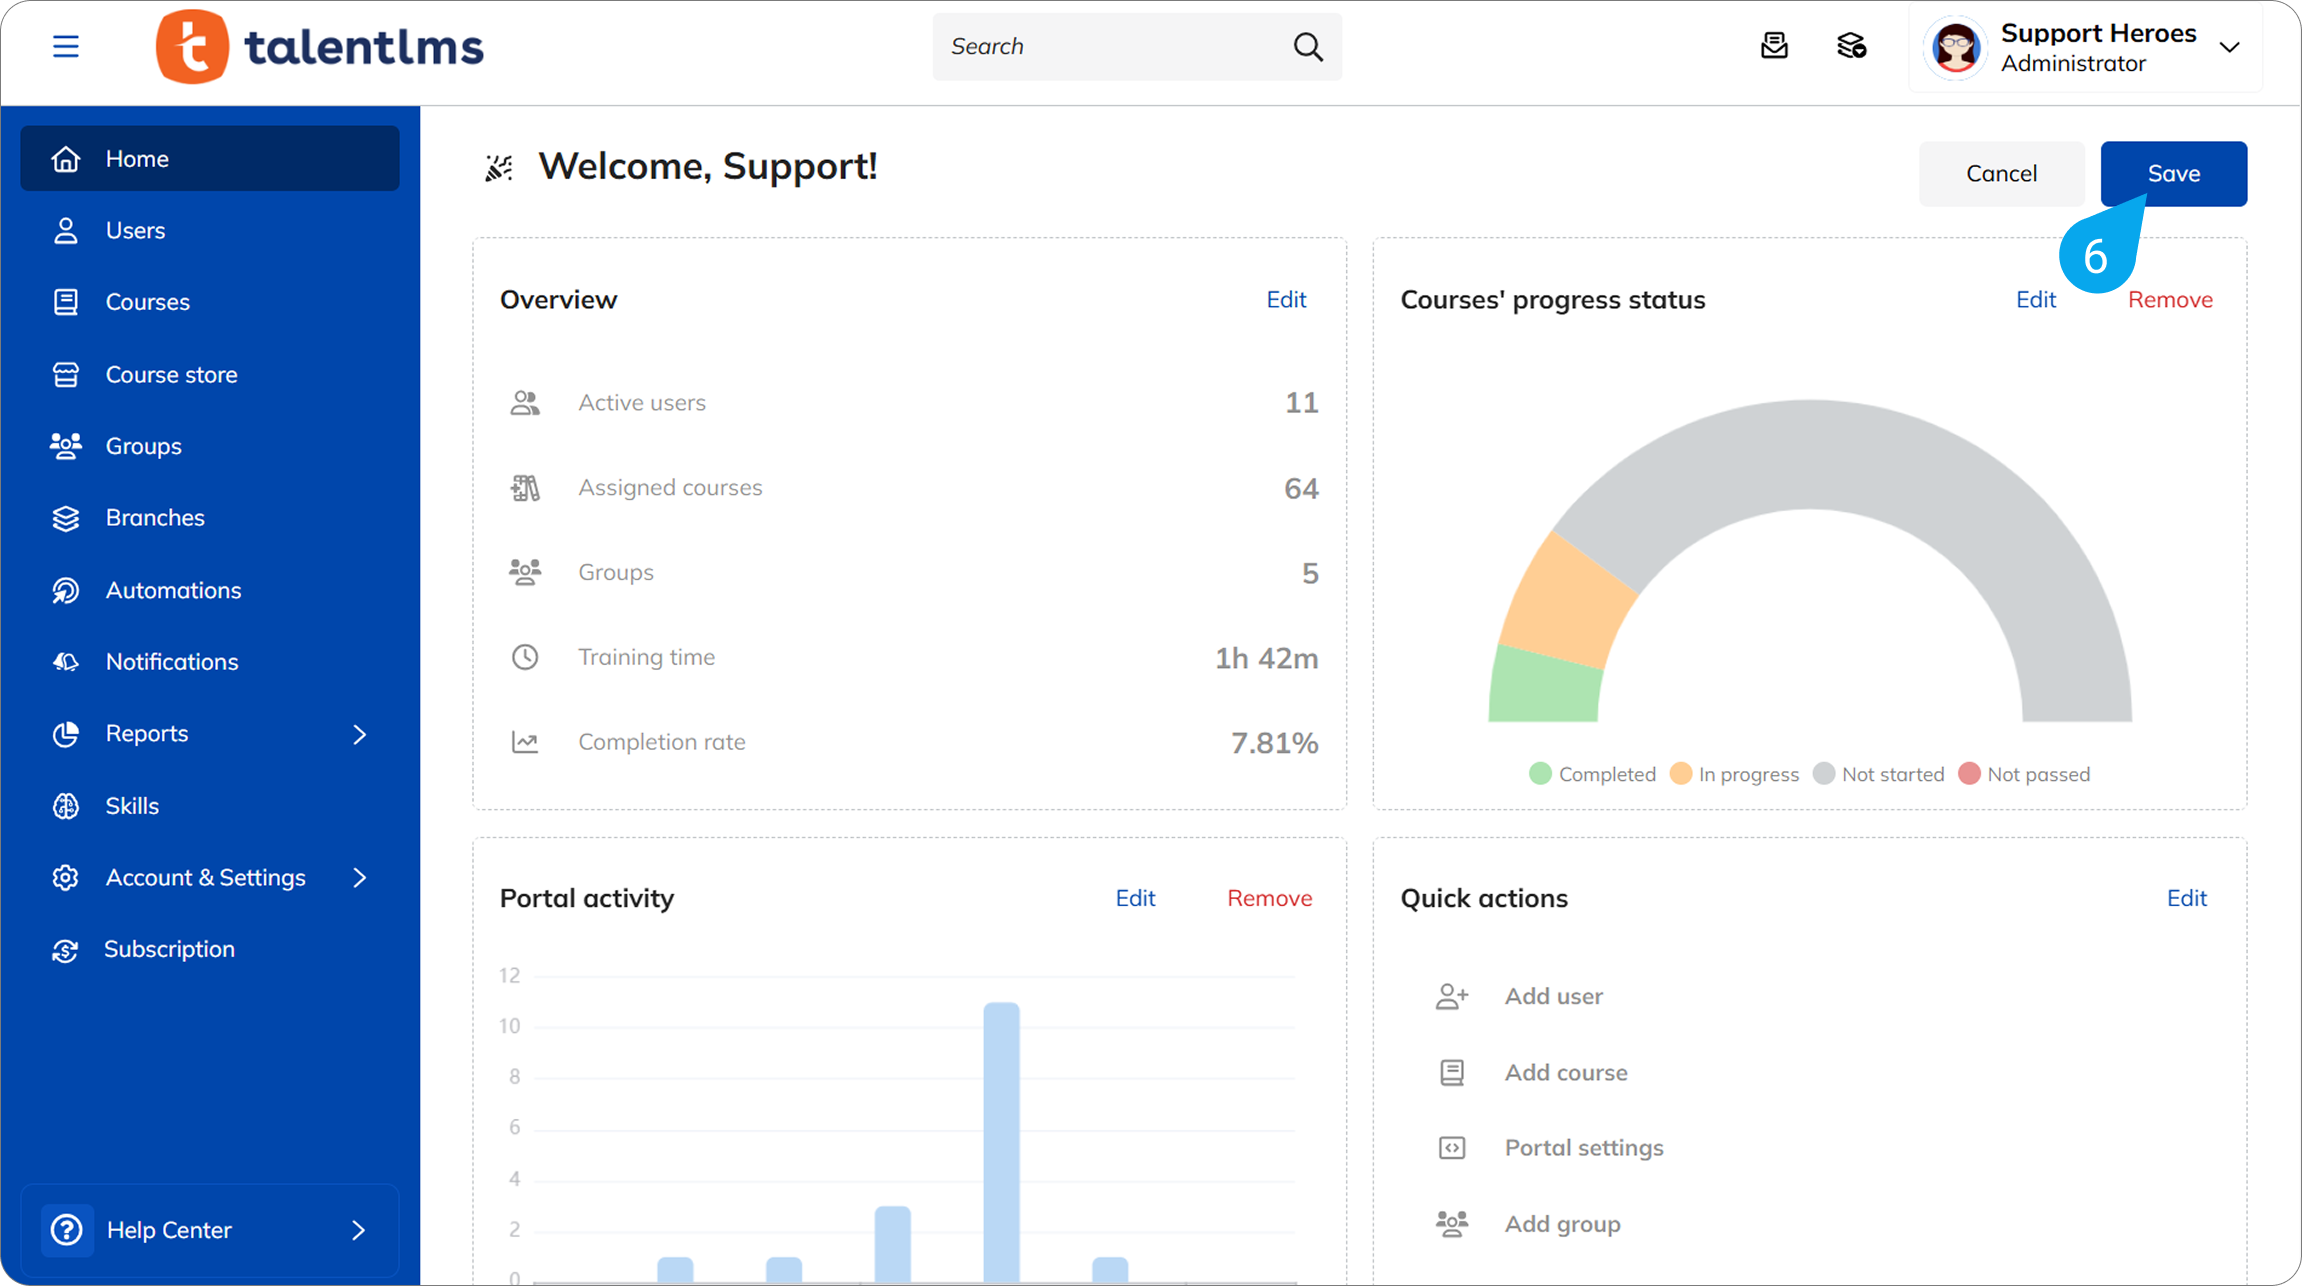The width and height of the screenshot is (2302, 1286).
Task: Expand the Help Center arrow
Action: click(359, 1230)
